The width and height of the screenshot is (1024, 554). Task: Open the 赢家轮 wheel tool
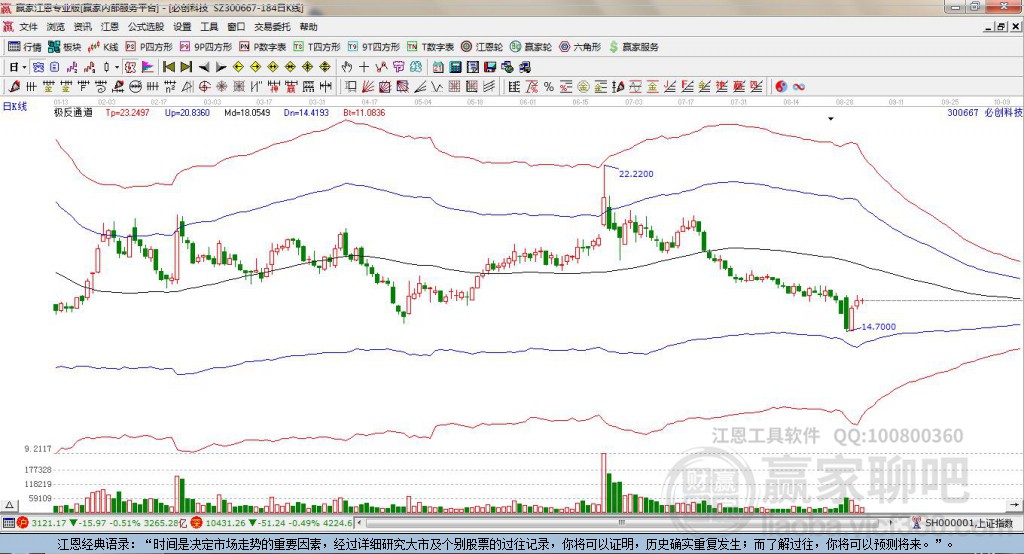tap(531, 47)
